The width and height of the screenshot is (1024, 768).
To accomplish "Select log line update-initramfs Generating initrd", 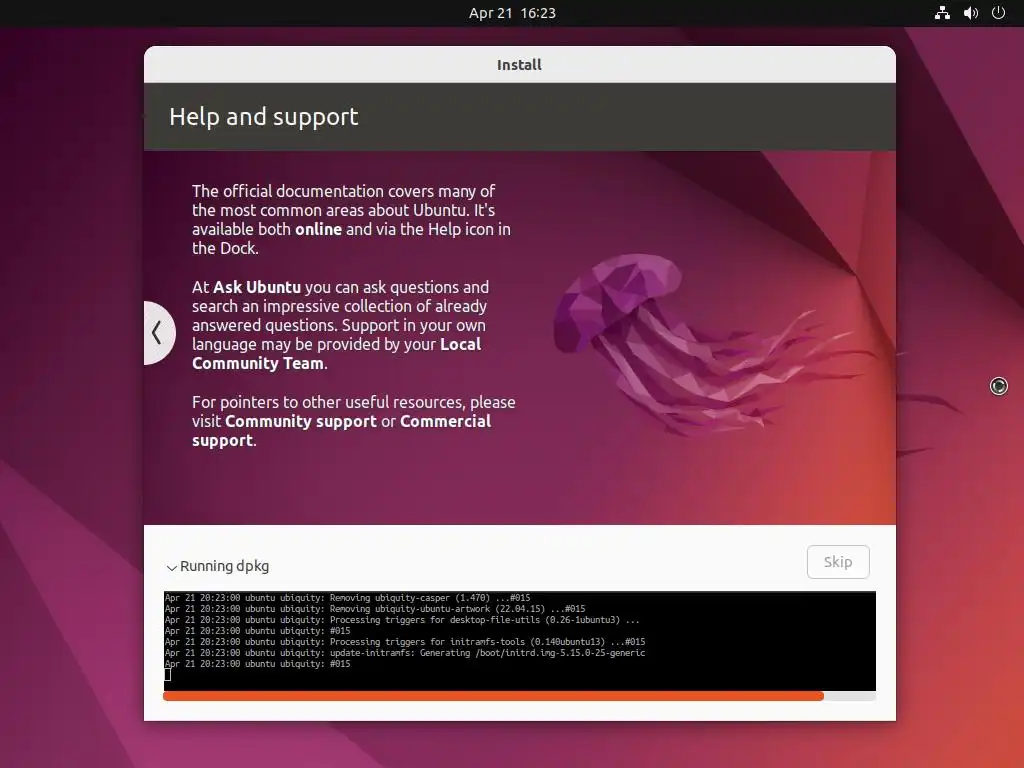I will tap(405, 653).
